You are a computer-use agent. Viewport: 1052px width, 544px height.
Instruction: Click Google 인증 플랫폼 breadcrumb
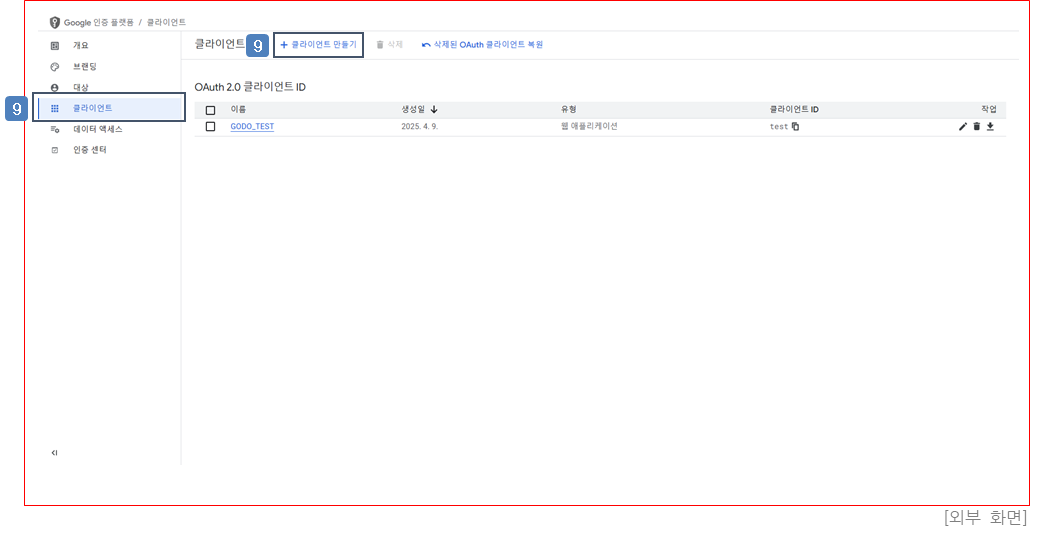(99, 23)
